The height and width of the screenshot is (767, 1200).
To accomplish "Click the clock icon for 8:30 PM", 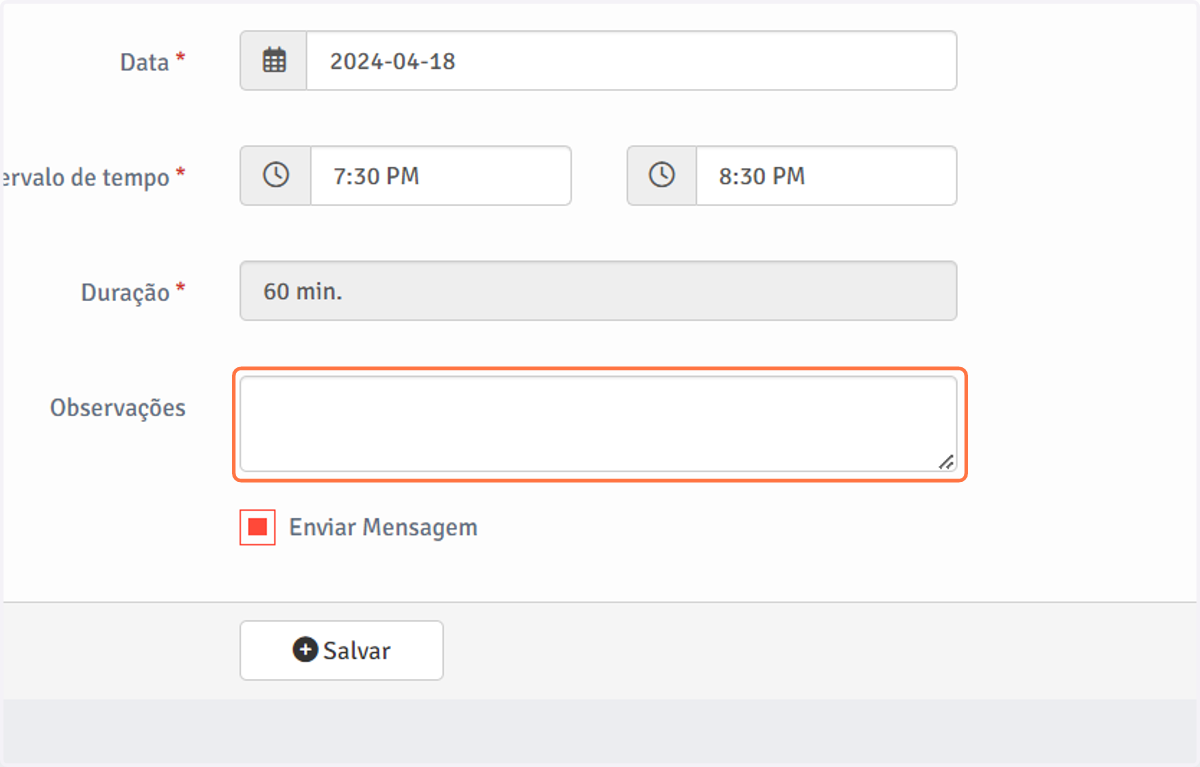I will pos(662,175).
